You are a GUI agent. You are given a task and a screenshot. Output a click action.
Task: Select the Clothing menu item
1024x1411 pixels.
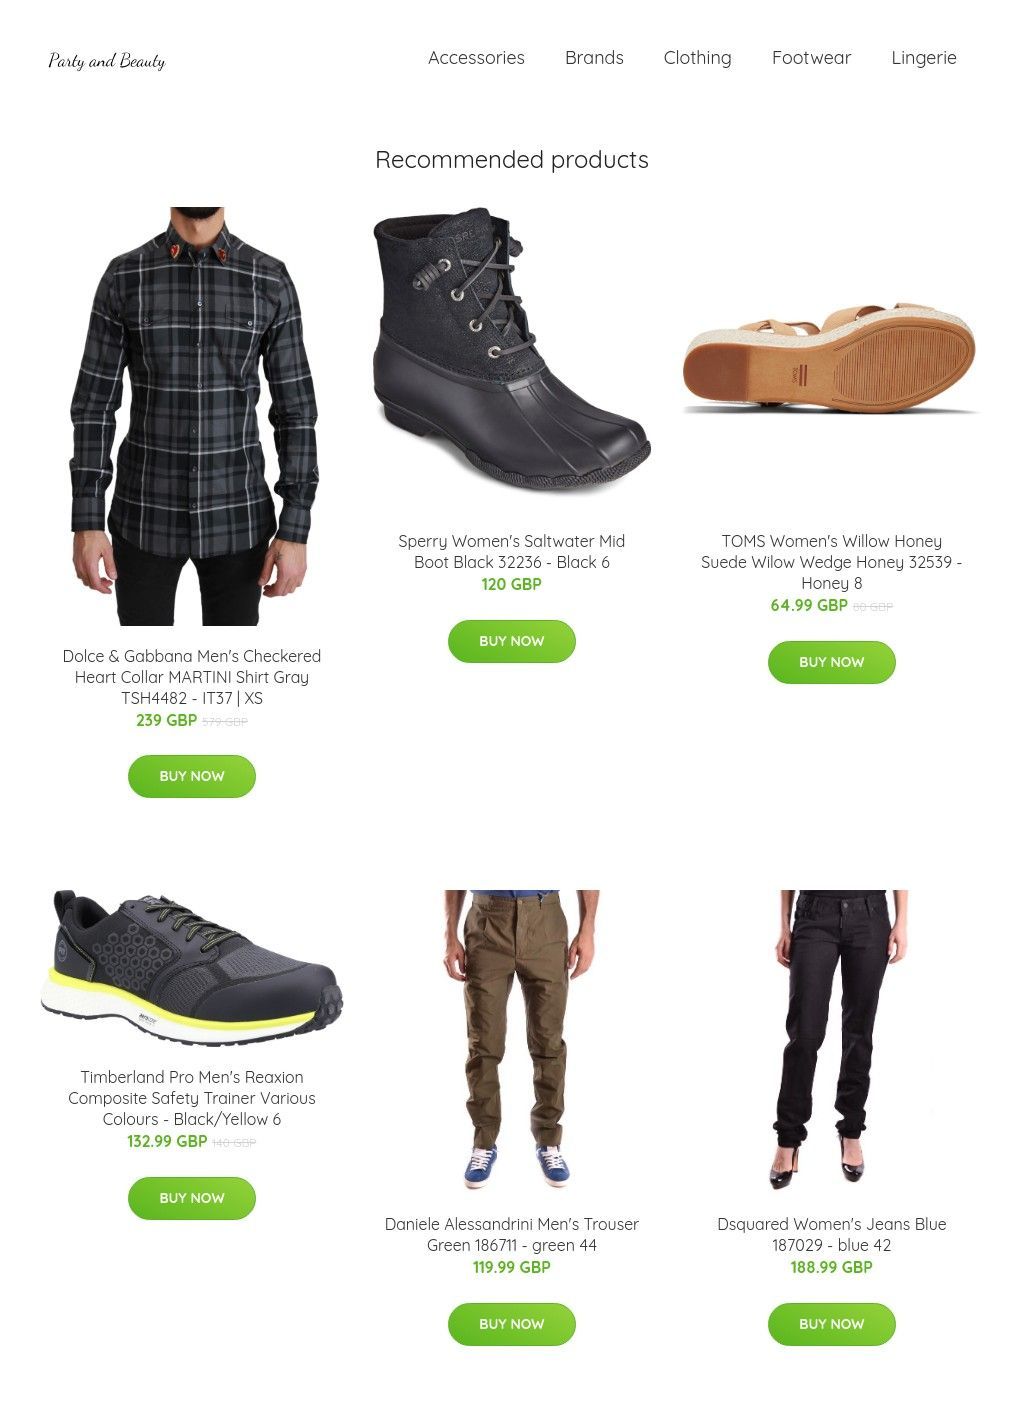tap(697, 58)
